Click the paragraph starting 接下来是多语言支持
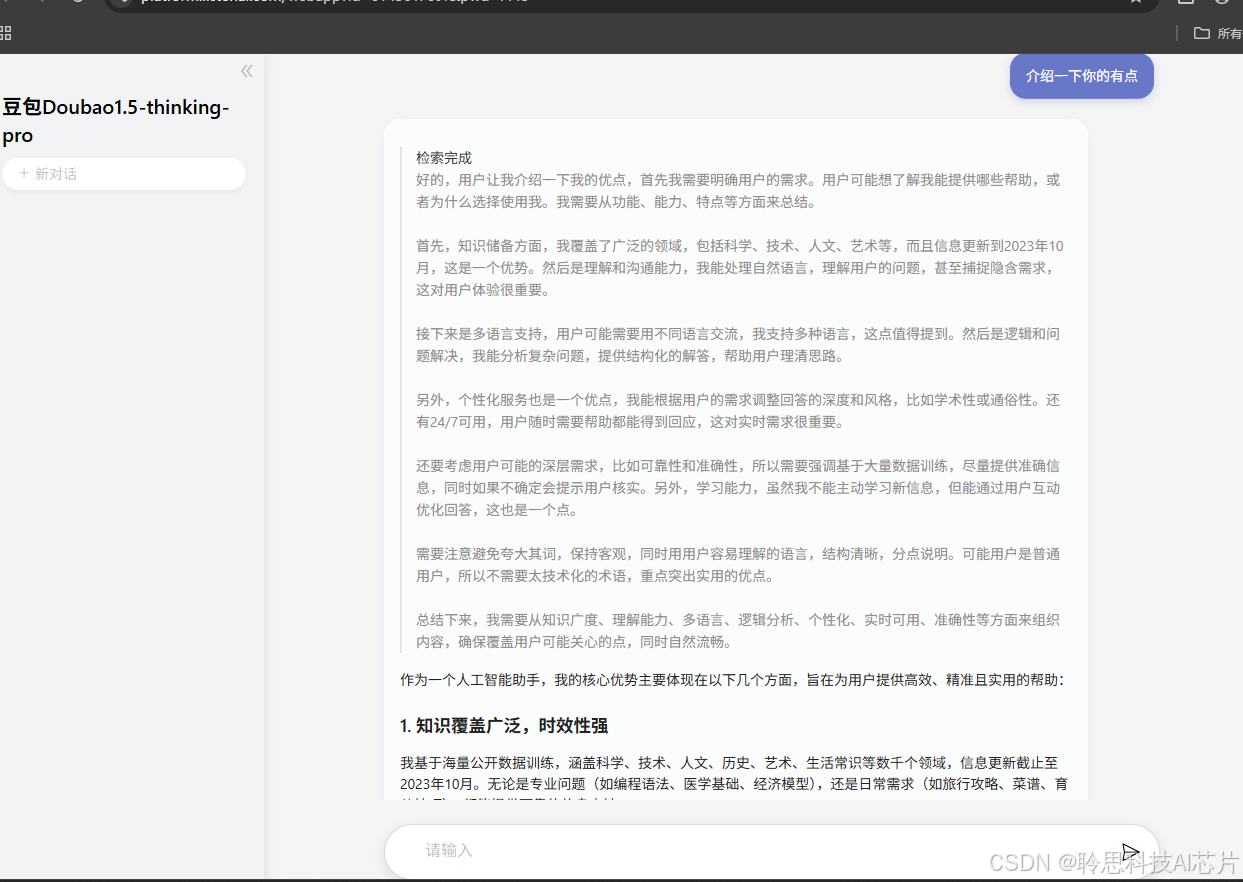1243x882 pixels. point(738,345)
